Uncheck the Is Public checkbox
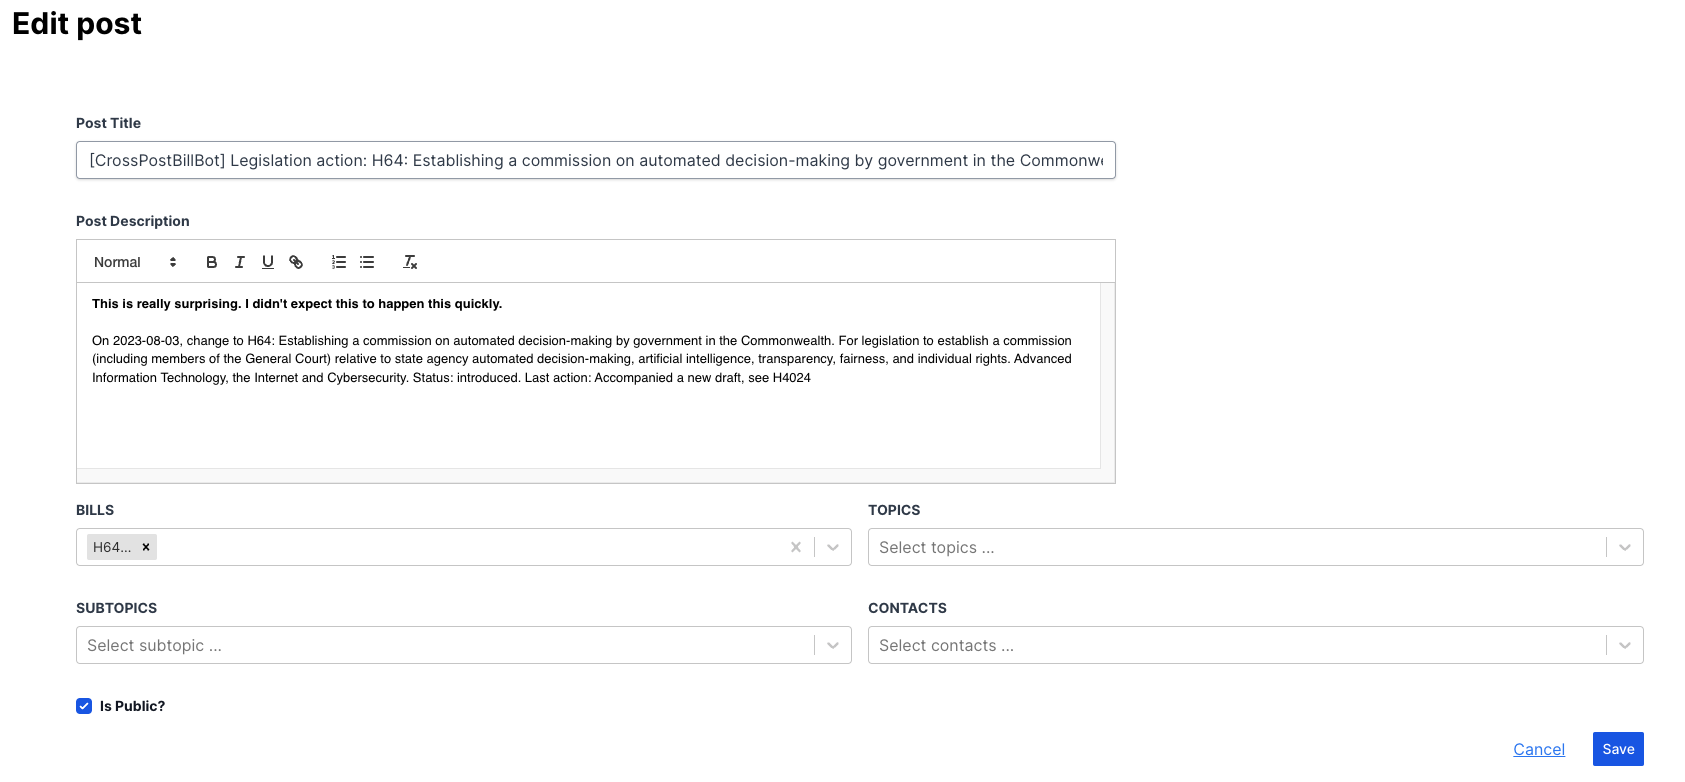Screen dimensions: 1685x782 pos(84,706)
